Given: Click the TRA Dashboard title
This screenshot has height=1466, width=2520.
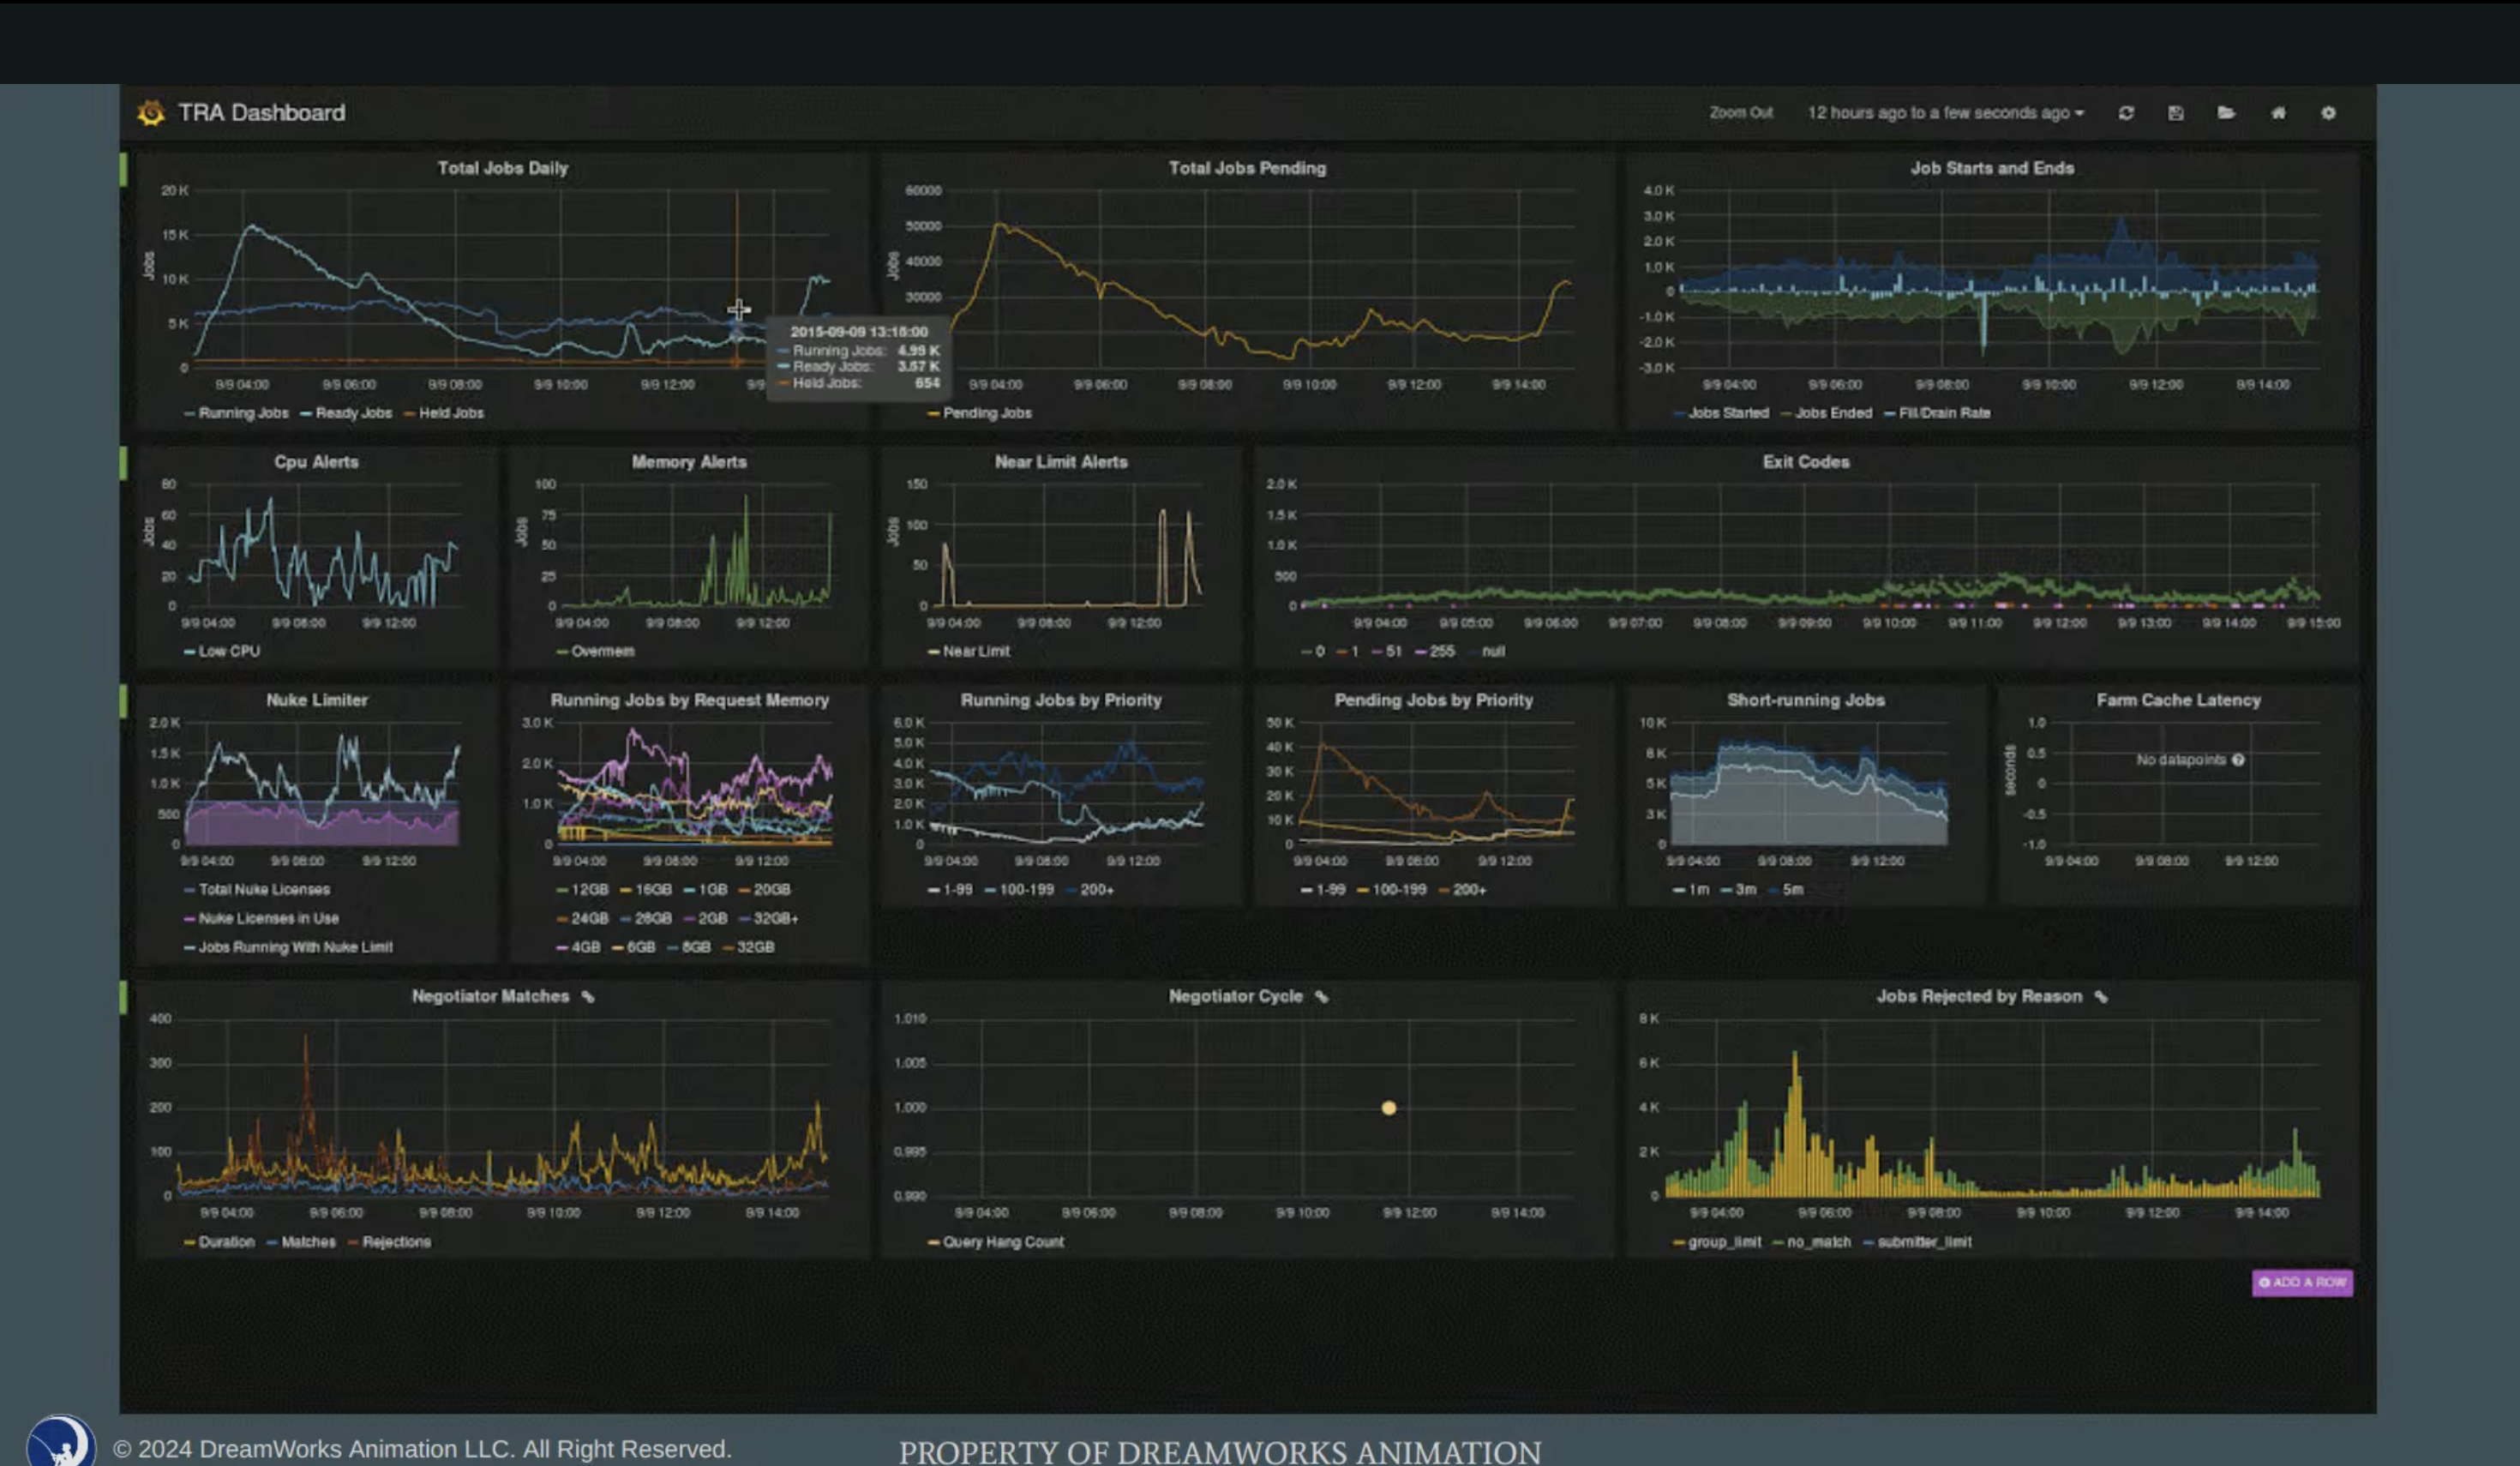Looking at the screenshot, I should [261, 113].
